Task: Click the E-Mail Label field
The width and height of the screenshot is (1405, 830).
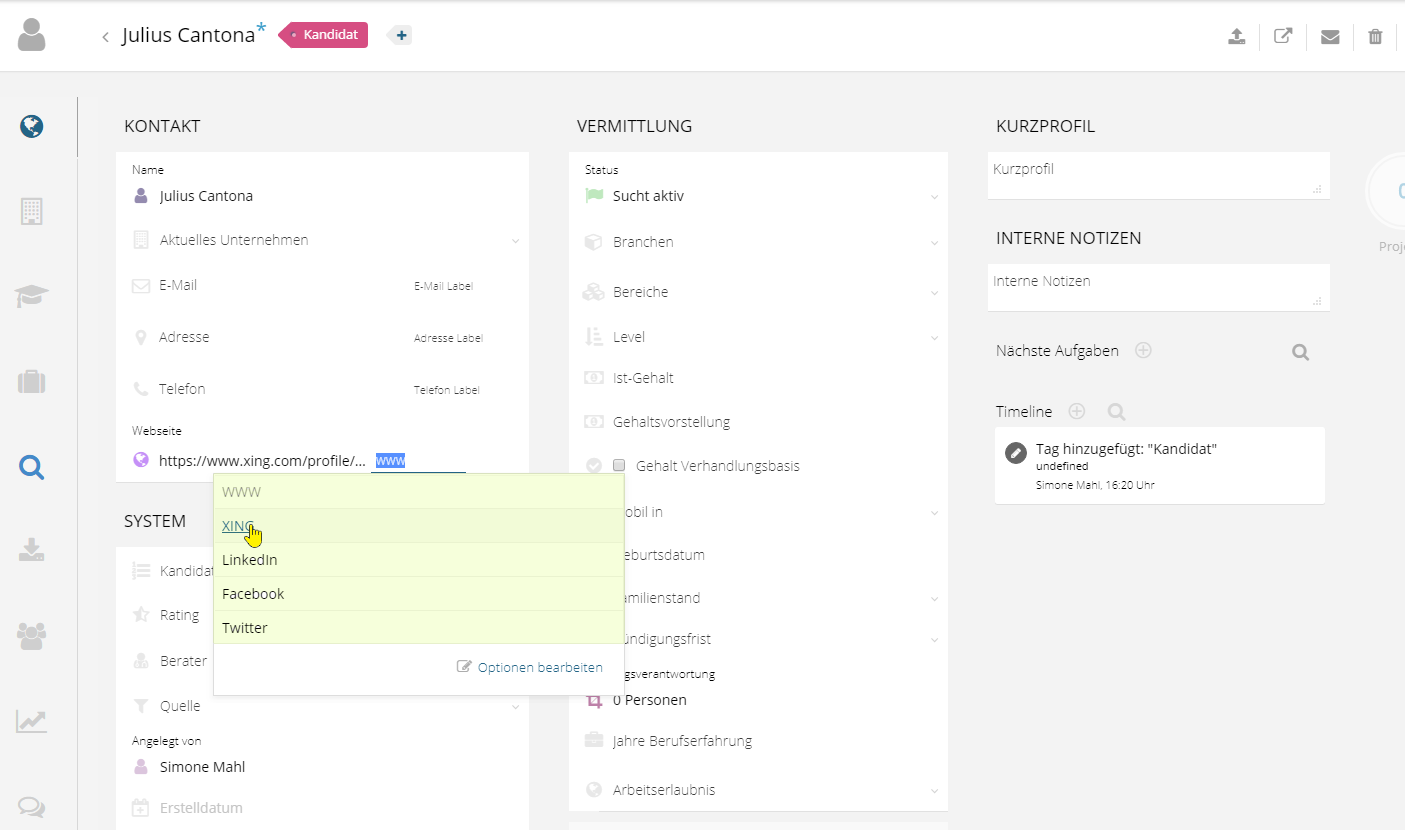Action: coord(444,286)
